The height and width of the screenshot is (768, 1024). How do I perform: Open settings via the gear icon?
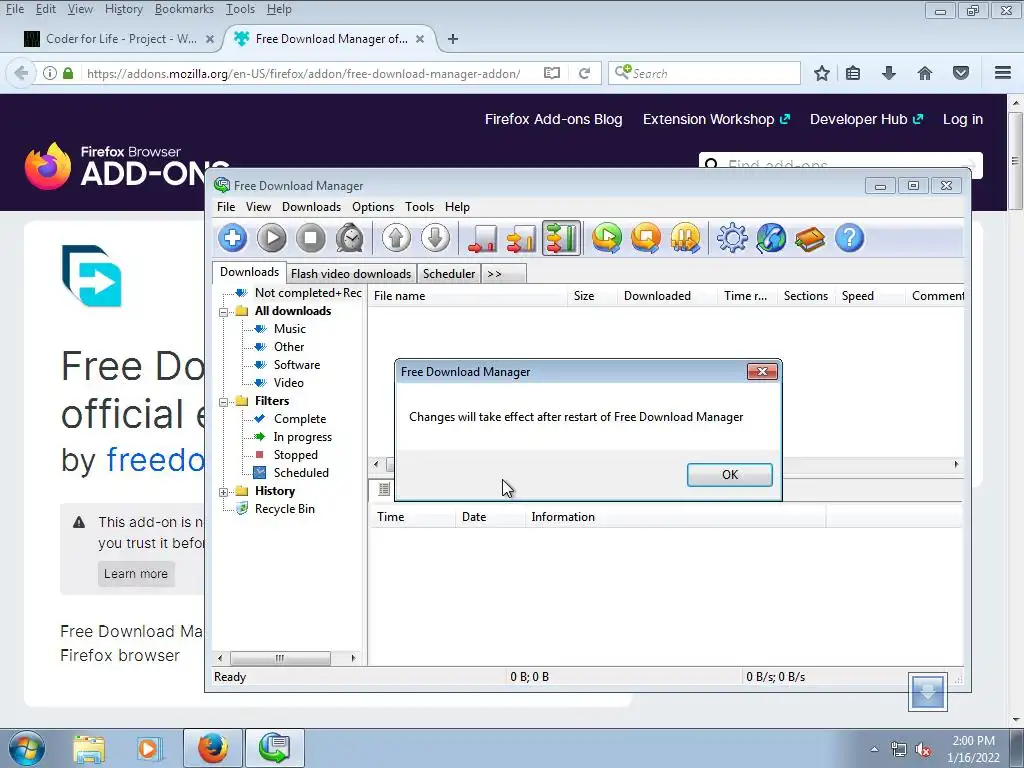tap(732, 238)
